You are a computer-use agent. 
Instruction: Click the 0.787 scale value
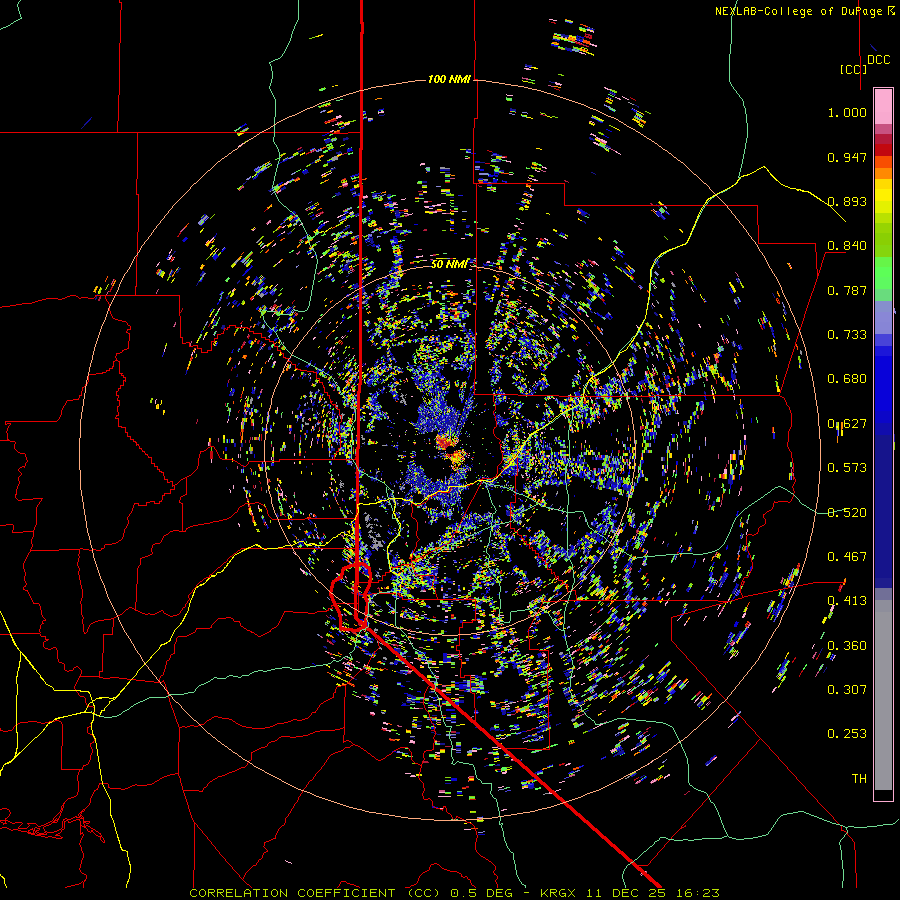(847, 290)
